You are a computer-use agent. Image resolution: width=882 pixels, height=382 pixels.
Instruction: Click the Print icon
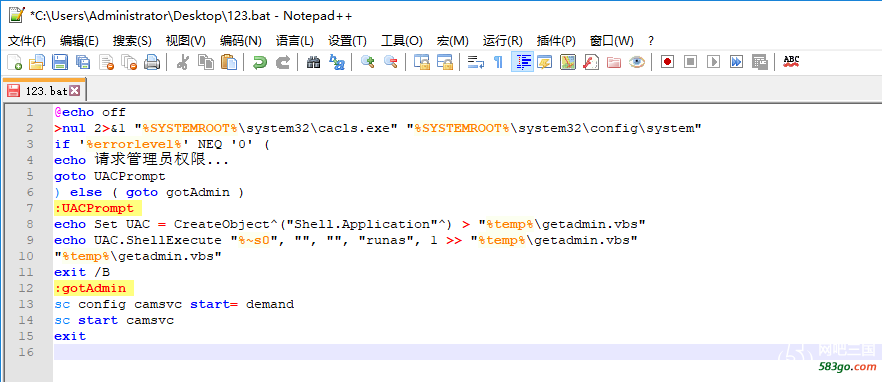[152, 62]
